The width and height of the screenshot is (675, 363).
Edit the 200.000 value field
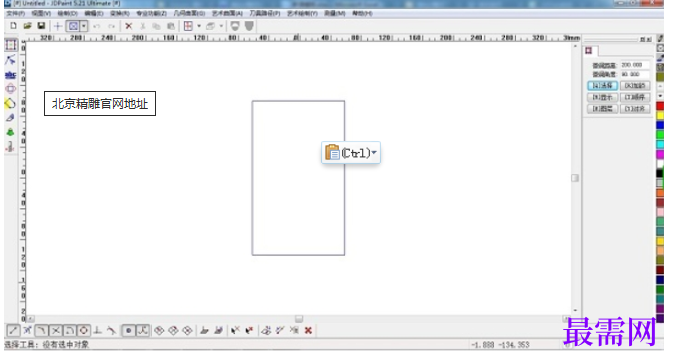(x=635, y=65)
